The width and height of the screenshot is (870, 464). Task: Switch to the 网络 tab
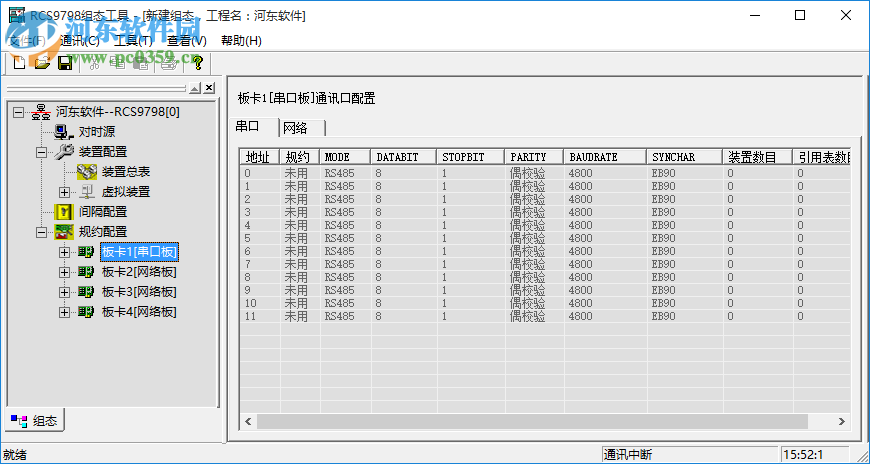tap(301, 128)
